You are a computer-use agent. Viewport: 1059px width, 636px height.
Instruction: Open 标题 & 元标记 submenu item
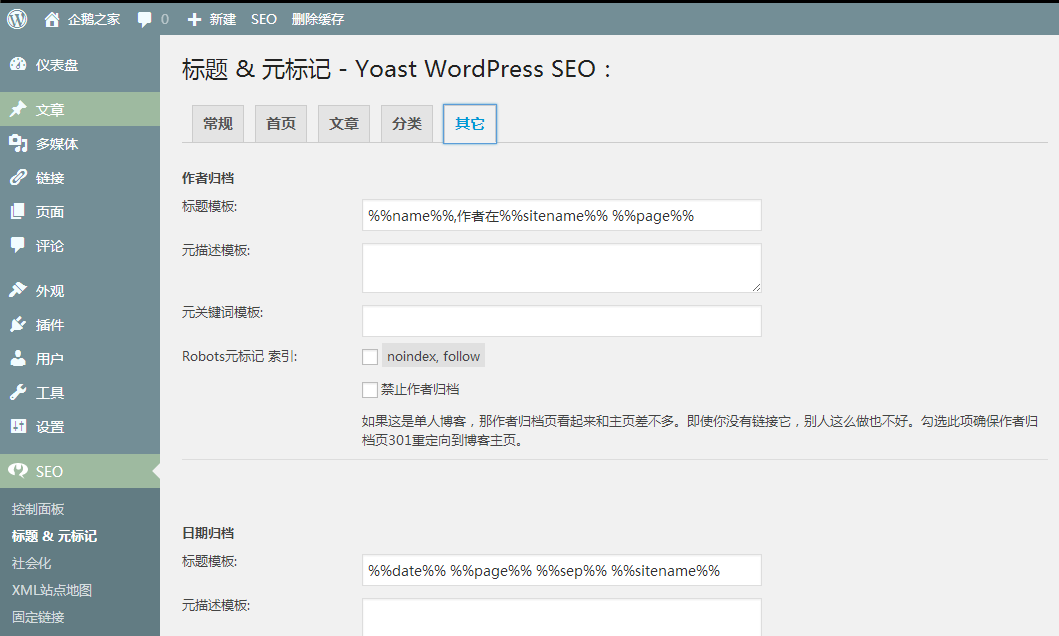(54, 536)
